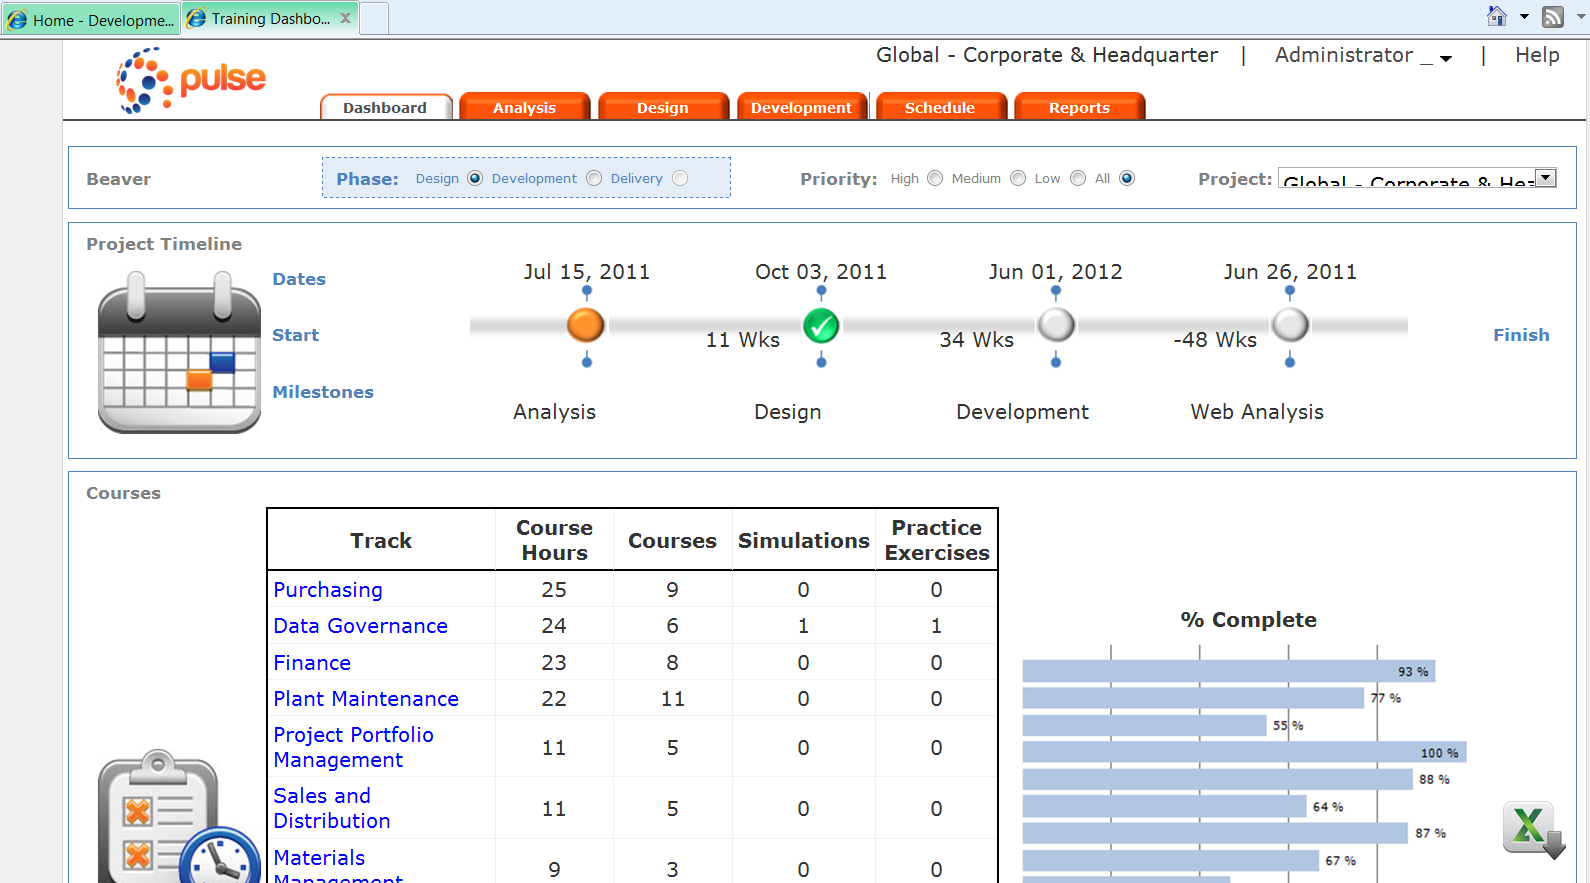Image resolution: width=1590 pixels, height=883 pixels.
Task: Click the Simulations column header
Action: 804,540
